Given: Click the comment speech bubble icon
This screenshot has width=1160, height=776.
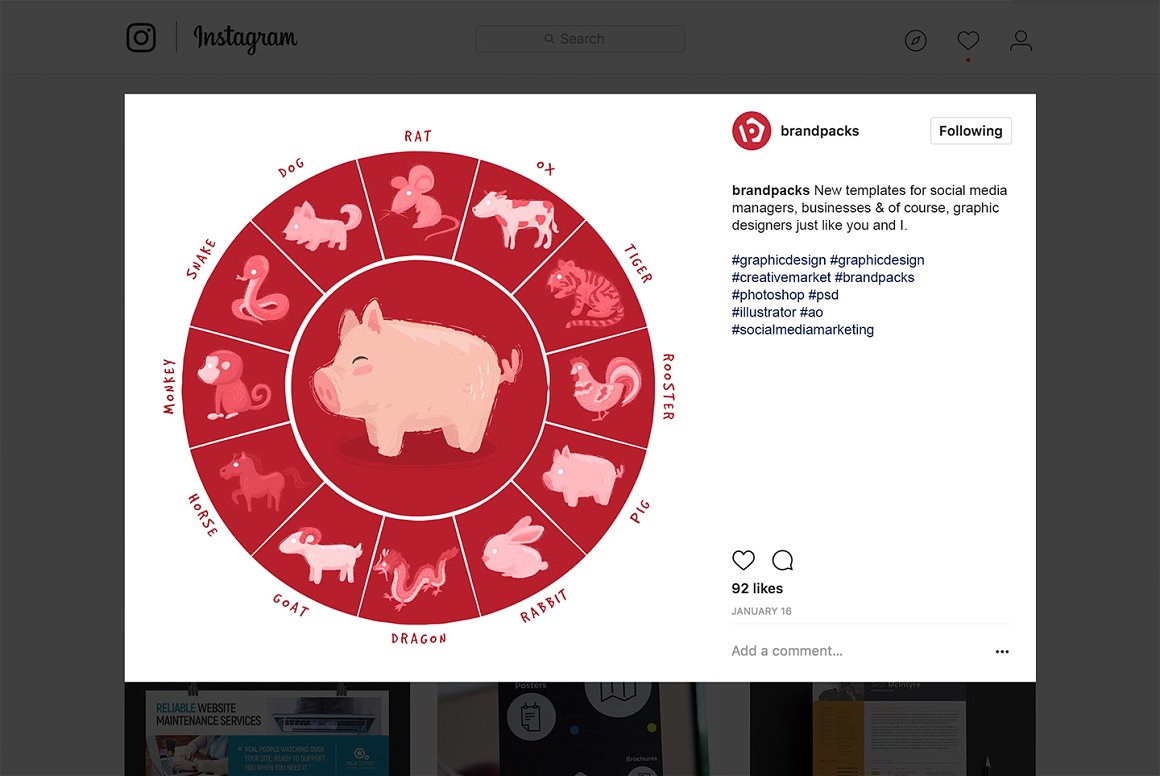Looking at the screenshot, I should click(783, 560).
